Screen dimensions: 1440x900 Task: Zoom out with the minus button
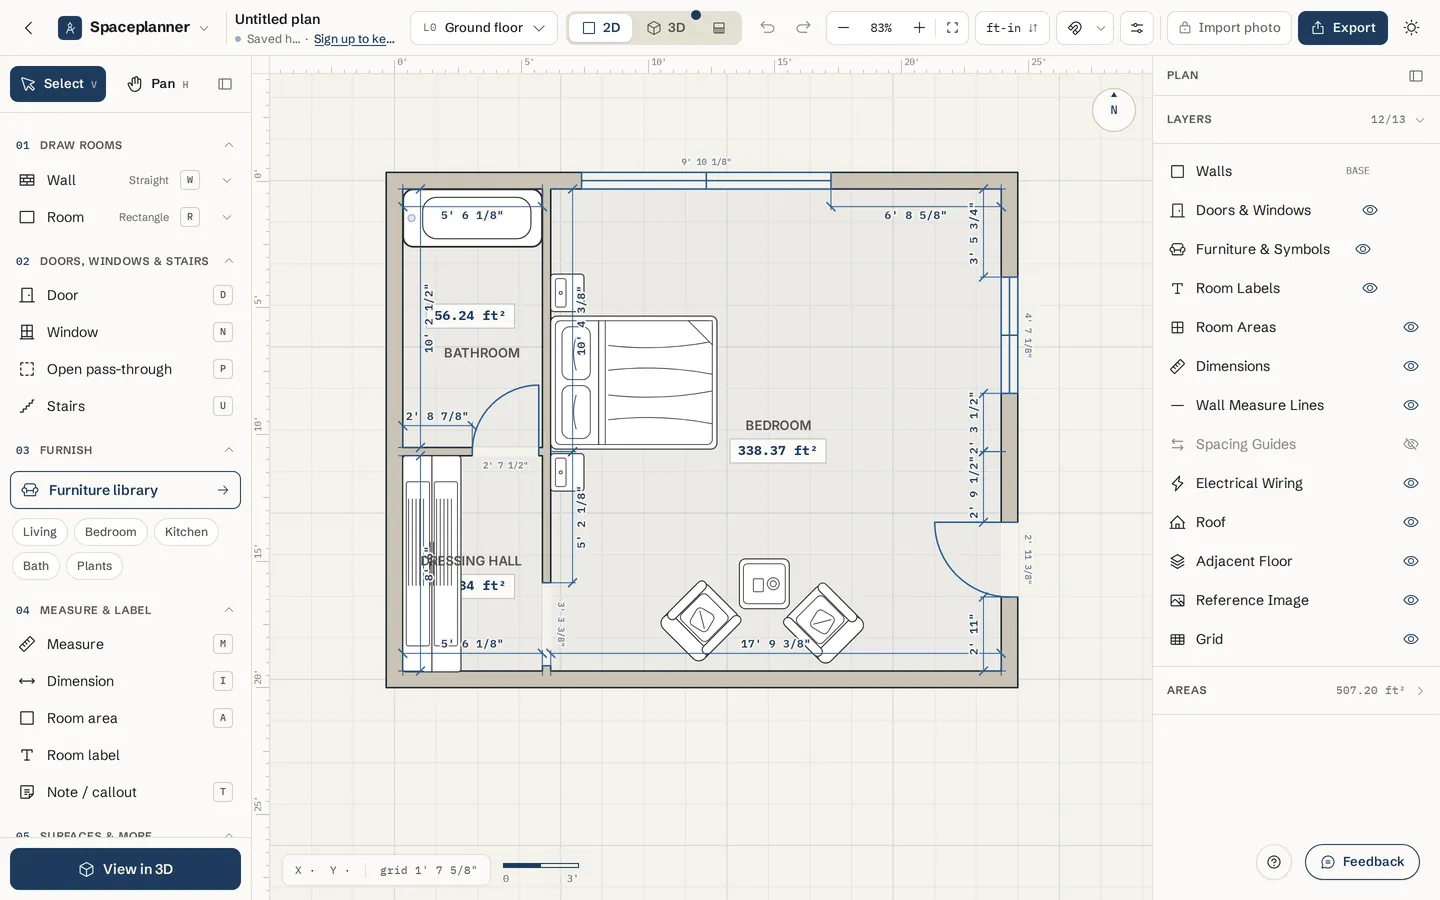point(844,28)
